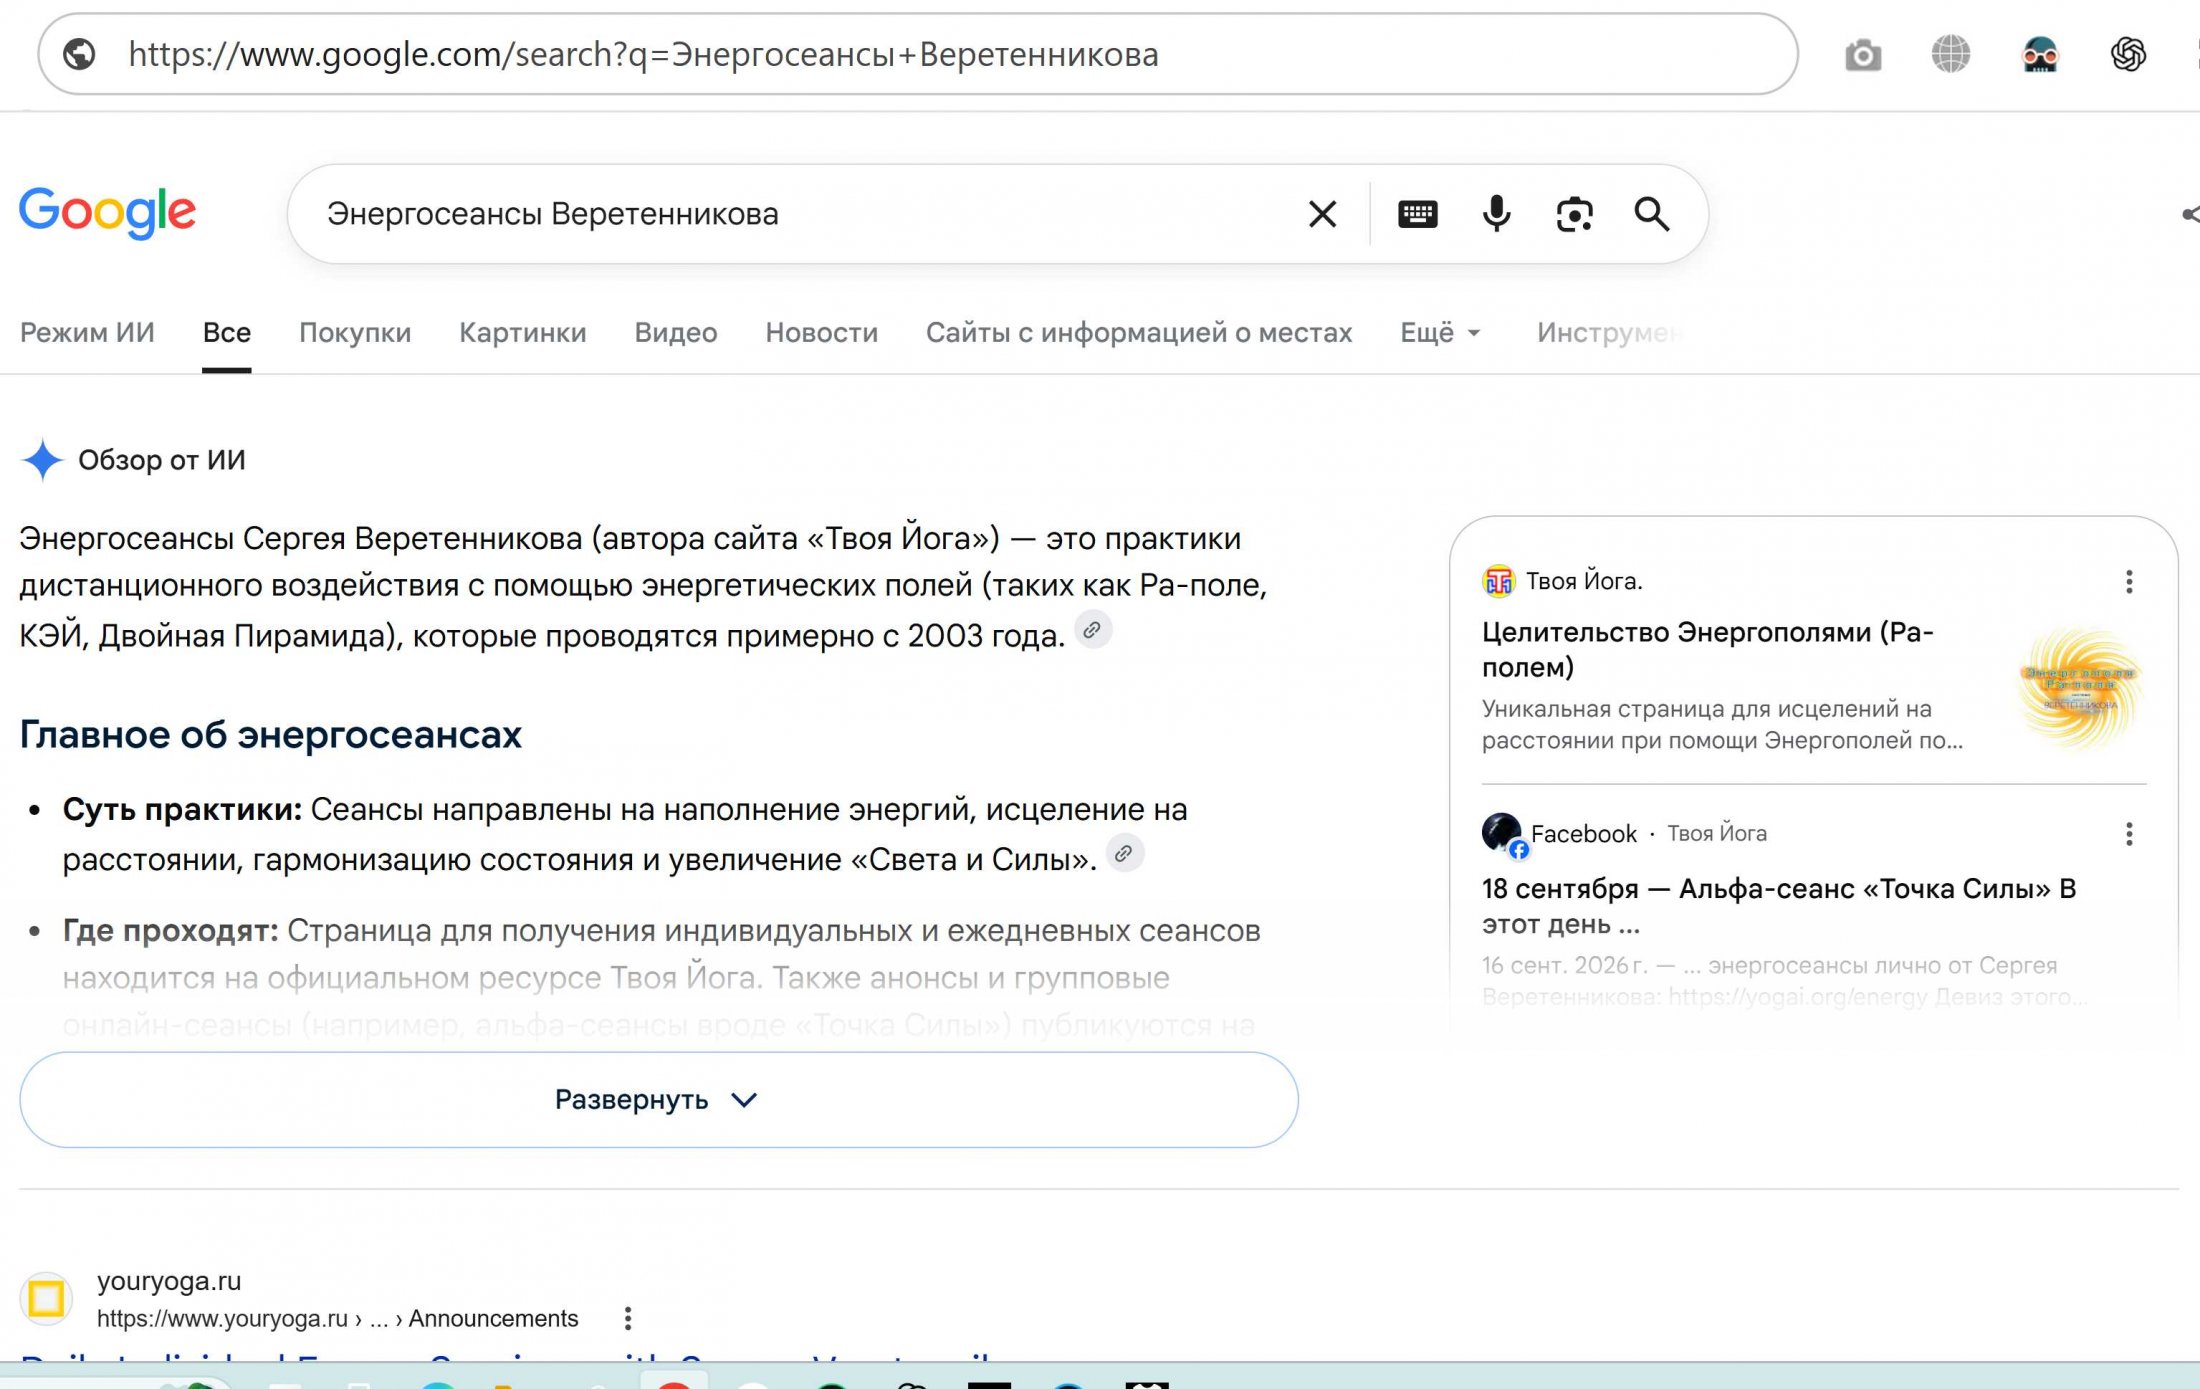Open source link after «Света и Силы» sentence
The width and height of the screenshot is (2200, 1389).
(1124, 854)
